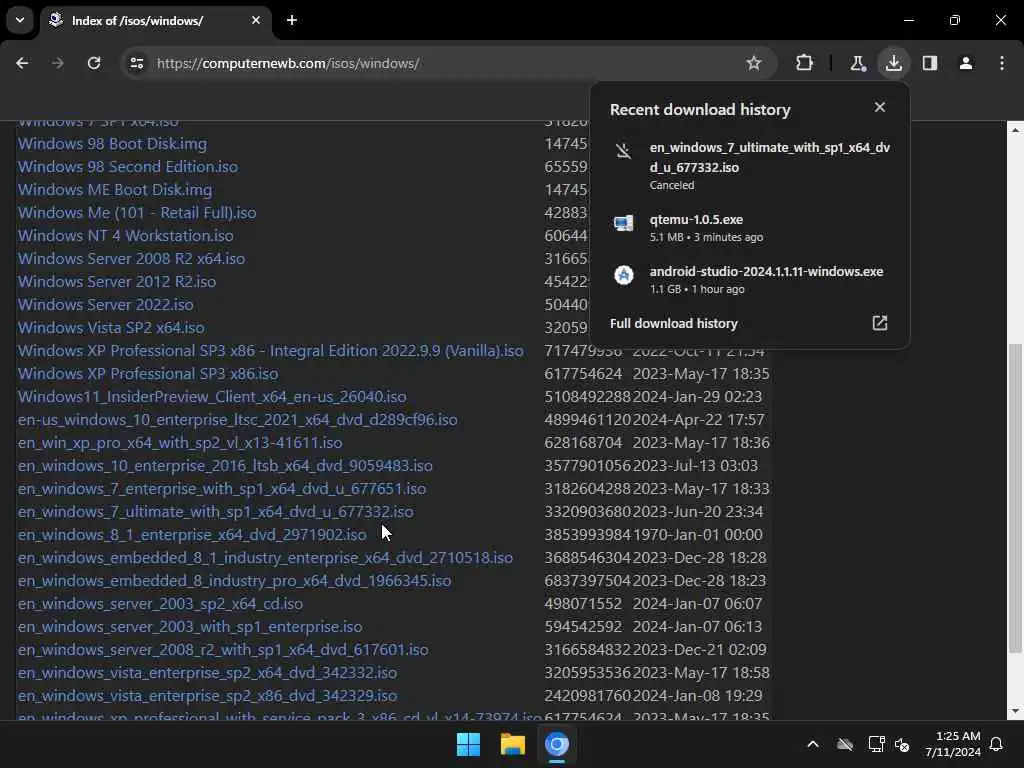Open the Extensions puzzle icon
The width and height of the screenshot is (1024, 768).
pos(805,63)
